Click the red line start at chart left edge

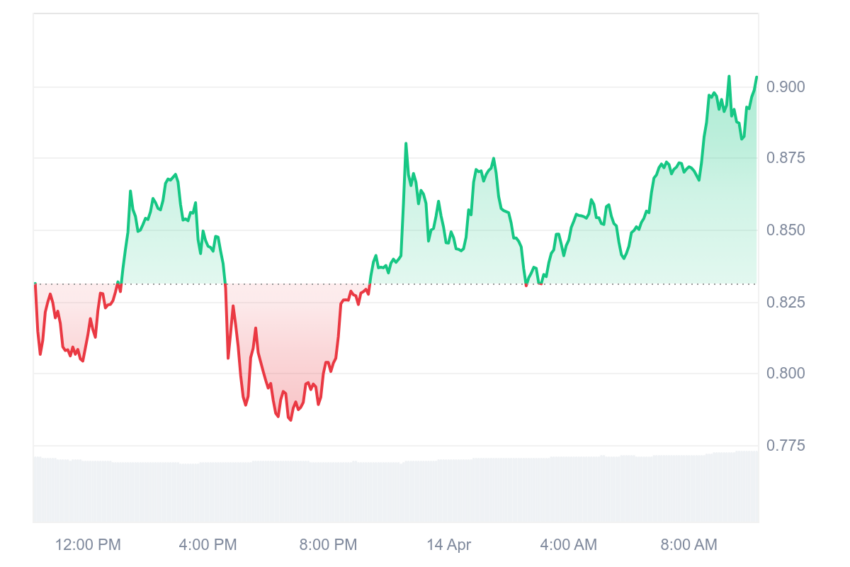coord(35,284)
